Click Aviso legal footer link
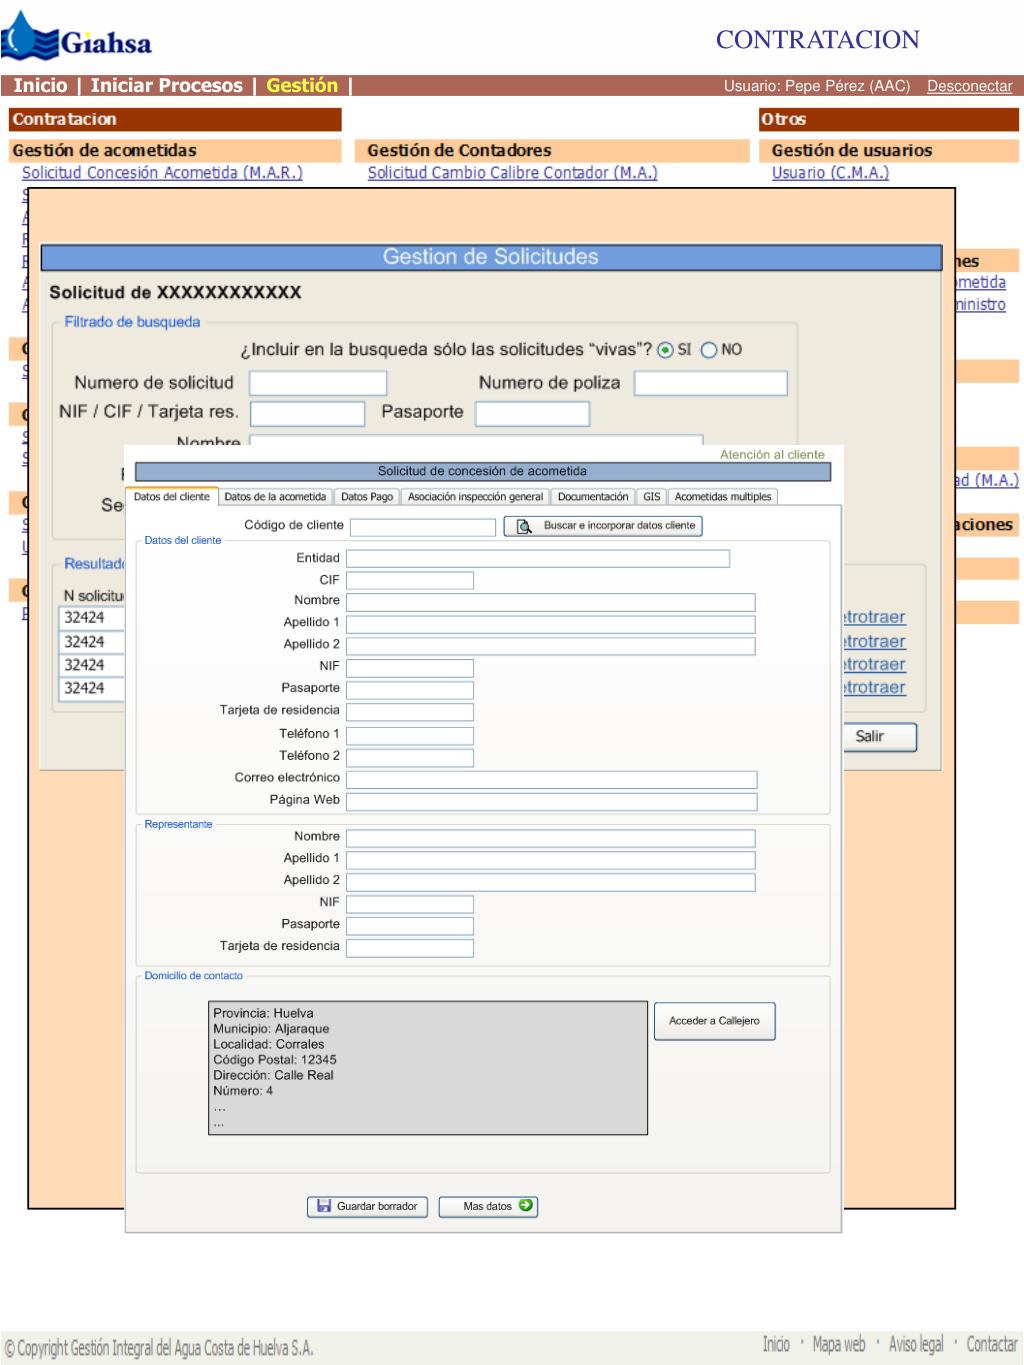 point(916,1344)
